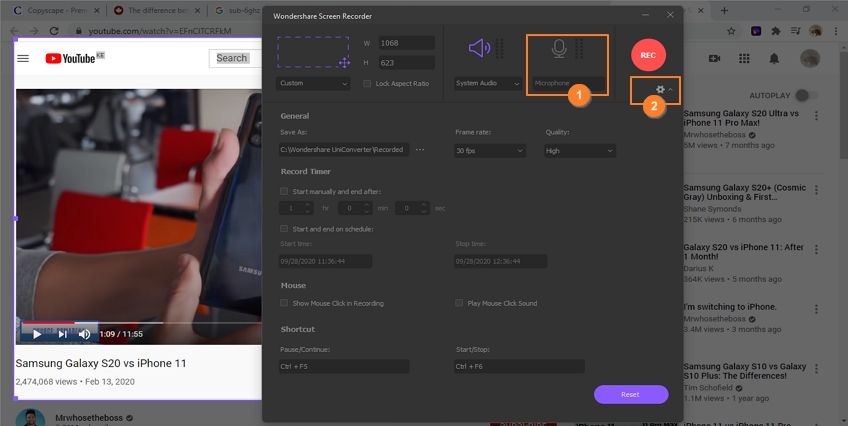Viewport: 848px width, 426px height.
Task: Open a new Chrome tab plus button
Action: [x=724, y=10]
